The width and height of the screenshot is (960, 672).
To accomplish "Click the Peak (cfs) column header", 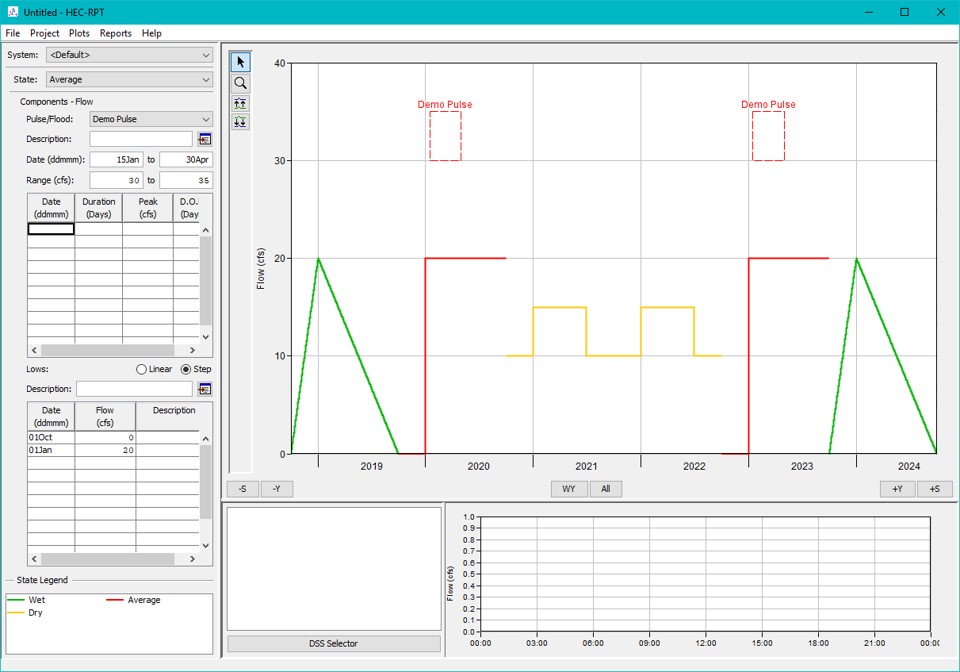I will (148, 208).
